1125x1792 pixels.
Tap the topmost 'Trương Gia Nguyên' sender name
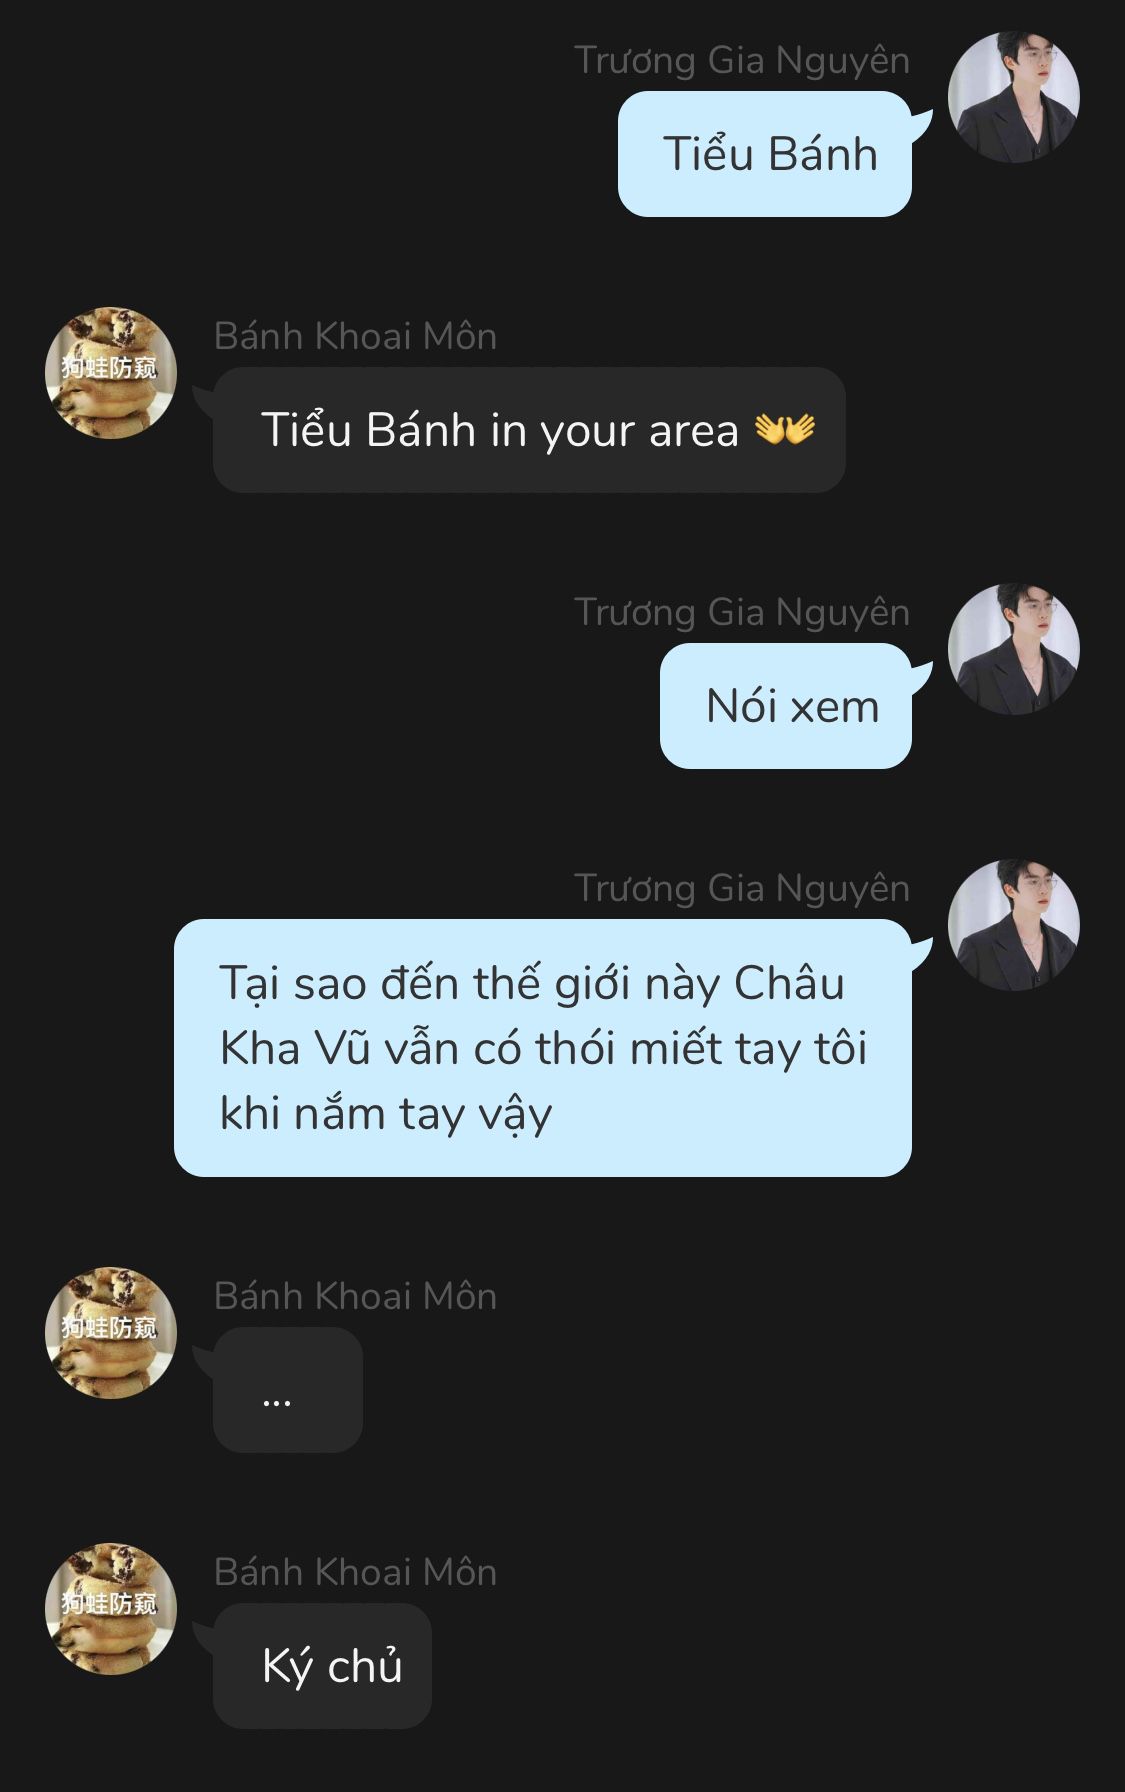[742, 61]
